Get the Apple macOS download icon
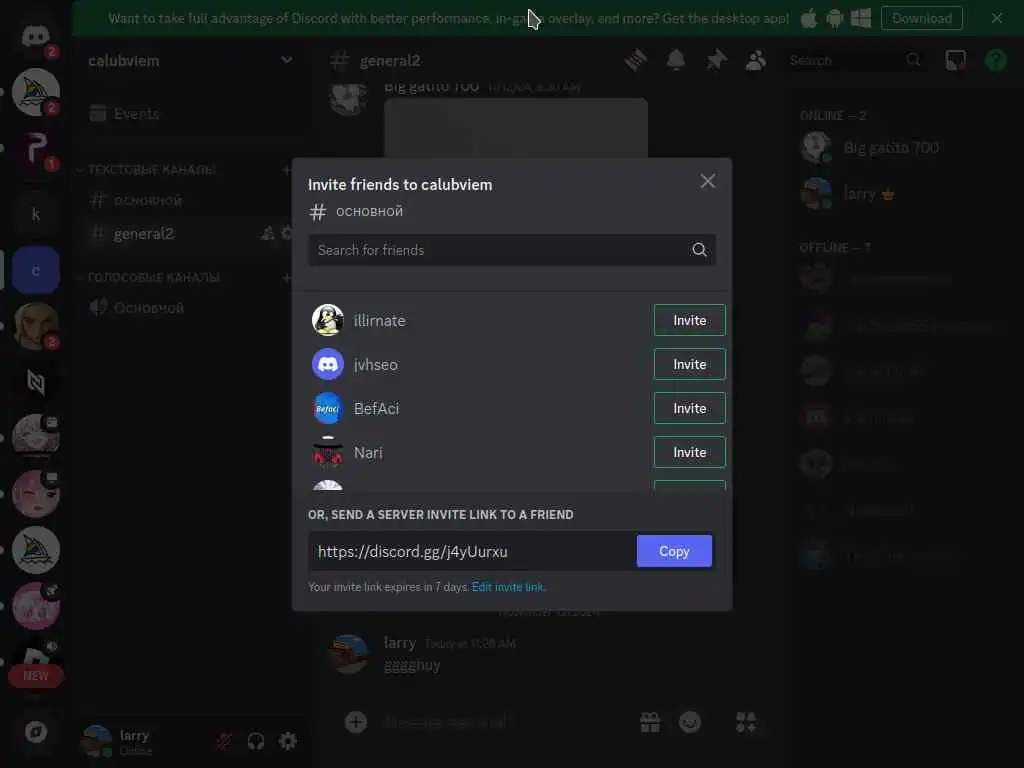The width and height of the screenshot is (1024, 768). tap(808, 18)
